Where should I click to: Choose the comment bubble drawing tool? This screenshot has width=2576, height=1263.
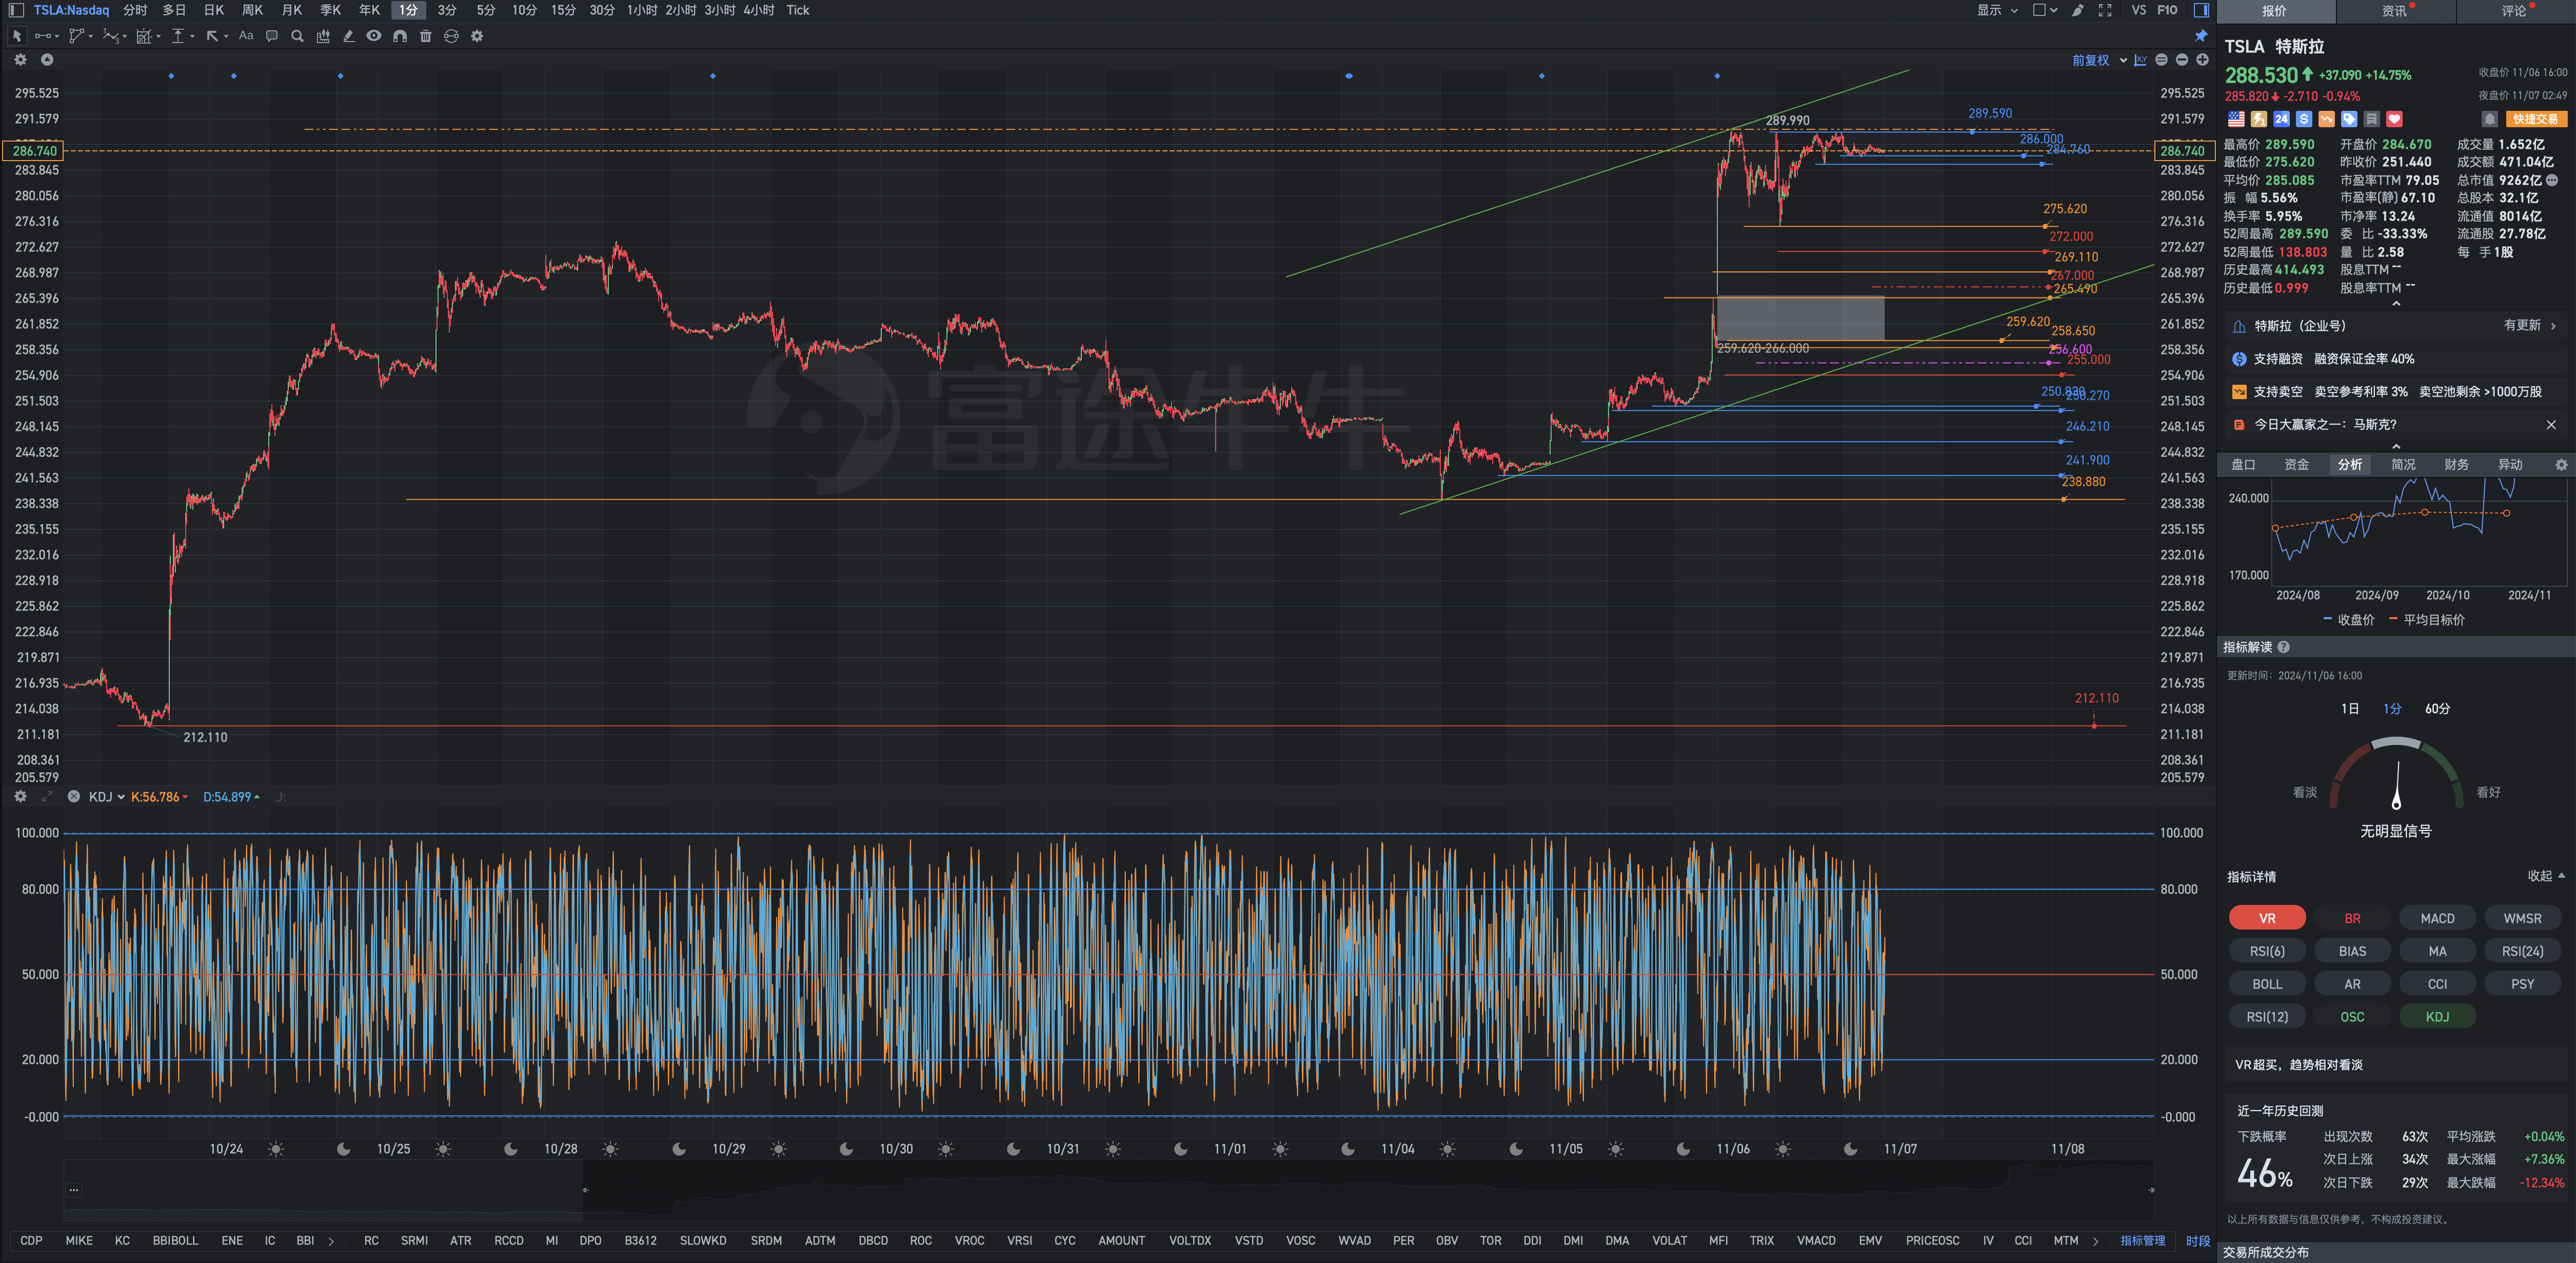pos(271,36)
